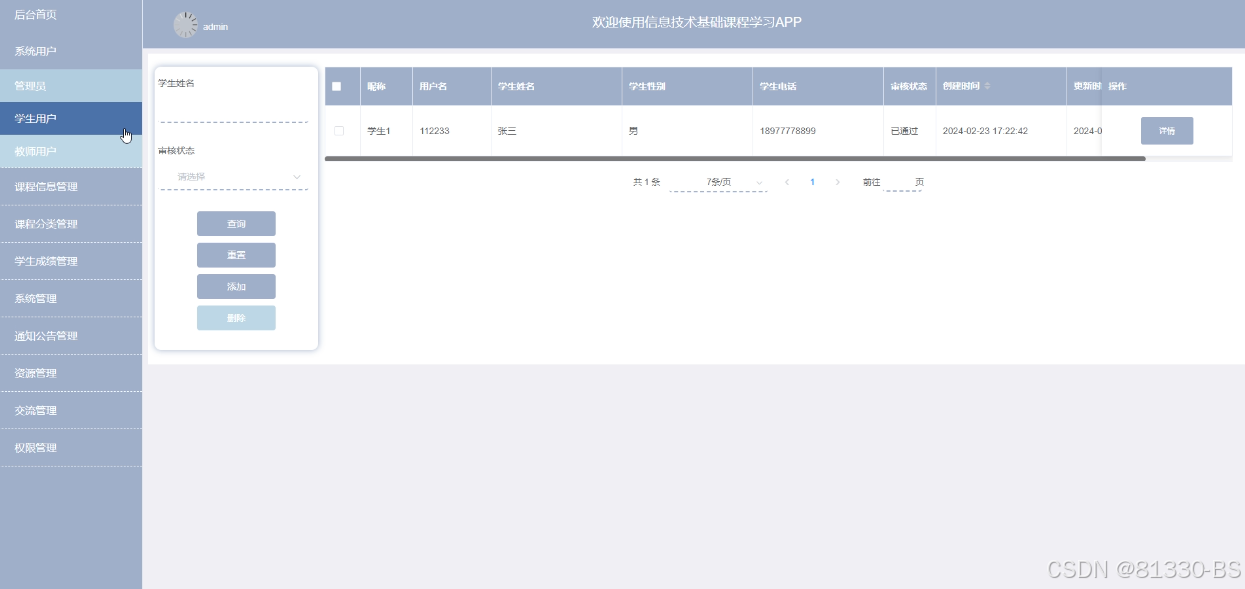The width and height of the screenshot is (1245, 589).
Task: Select 管理员 submenu item
Action: (x=71, y=86)
